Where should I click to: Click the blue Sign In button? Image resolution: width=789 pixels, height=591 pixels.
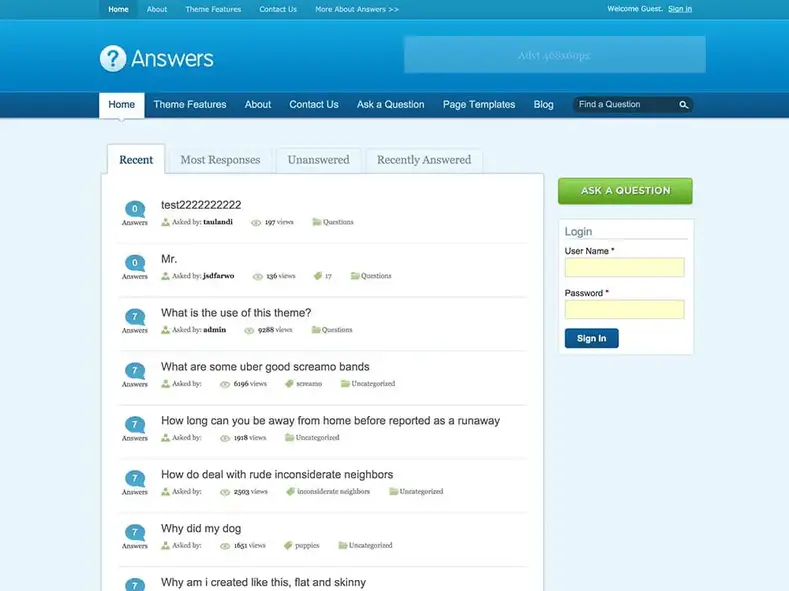[x=591, y=339]
